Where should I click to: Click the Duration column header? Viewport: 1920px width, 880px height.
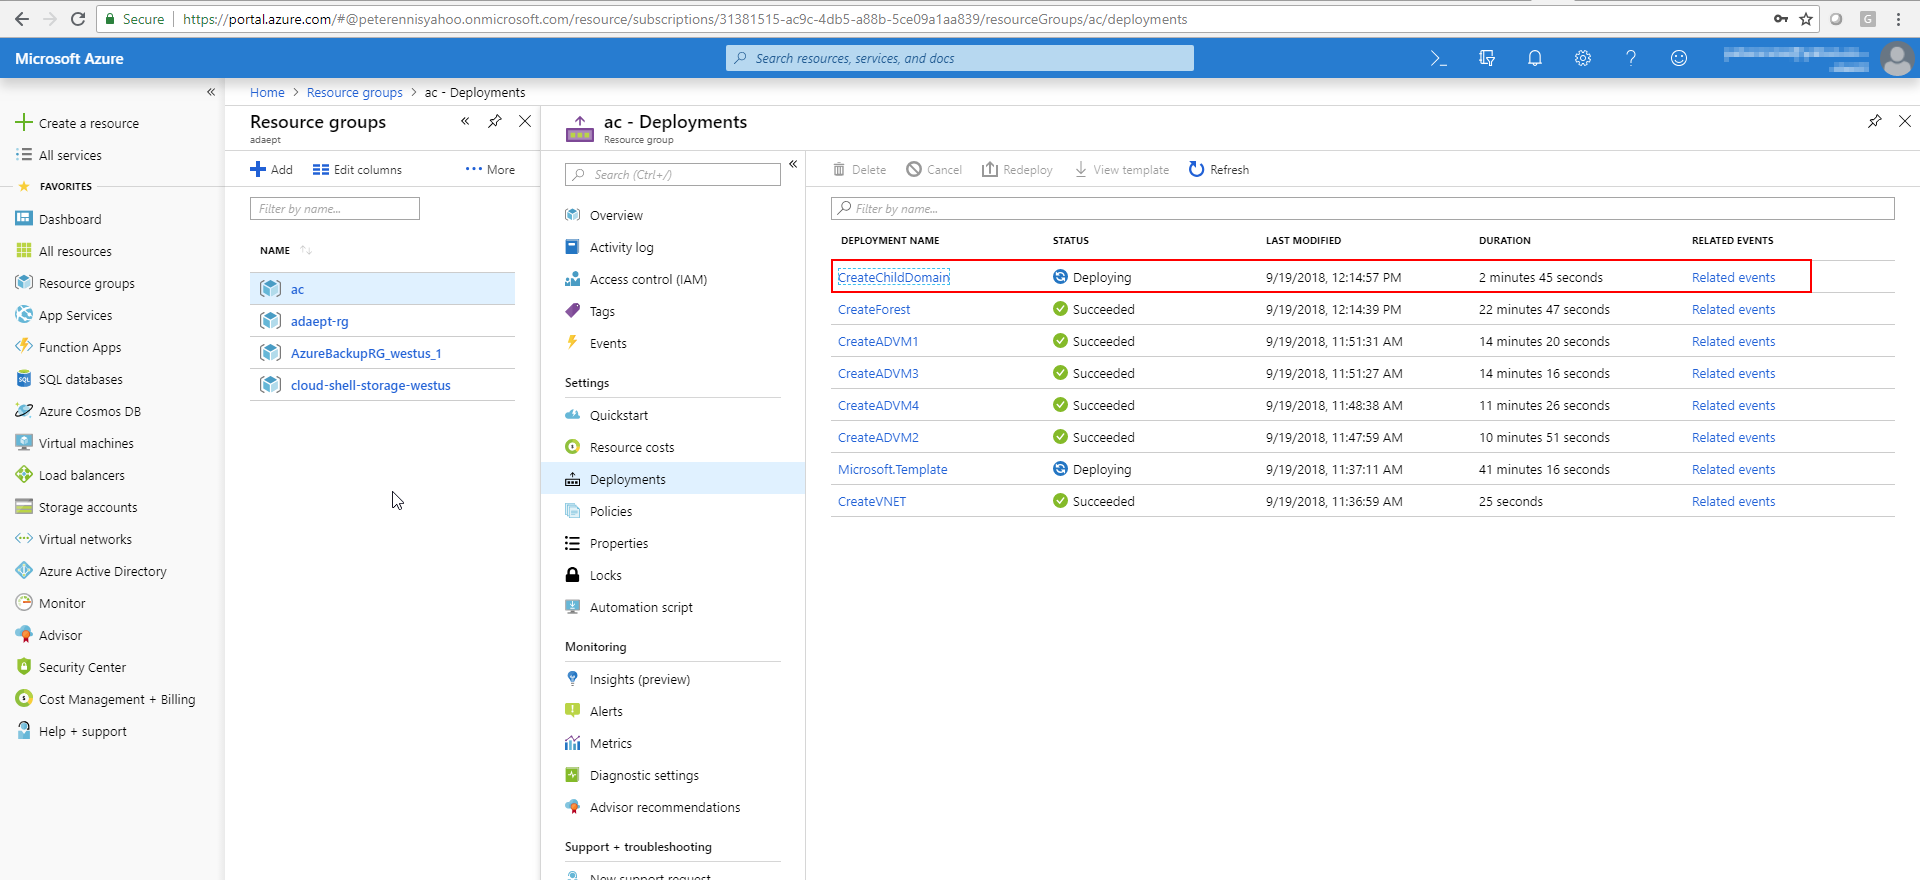tap(1505, 240)
